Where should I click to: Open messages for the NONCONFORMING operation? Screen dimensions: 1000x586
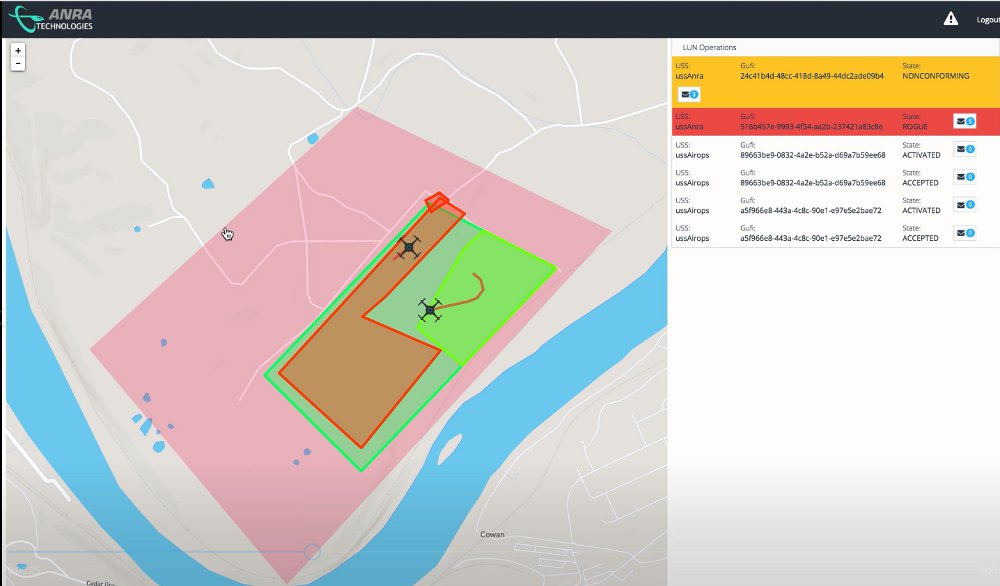point(689,94)
